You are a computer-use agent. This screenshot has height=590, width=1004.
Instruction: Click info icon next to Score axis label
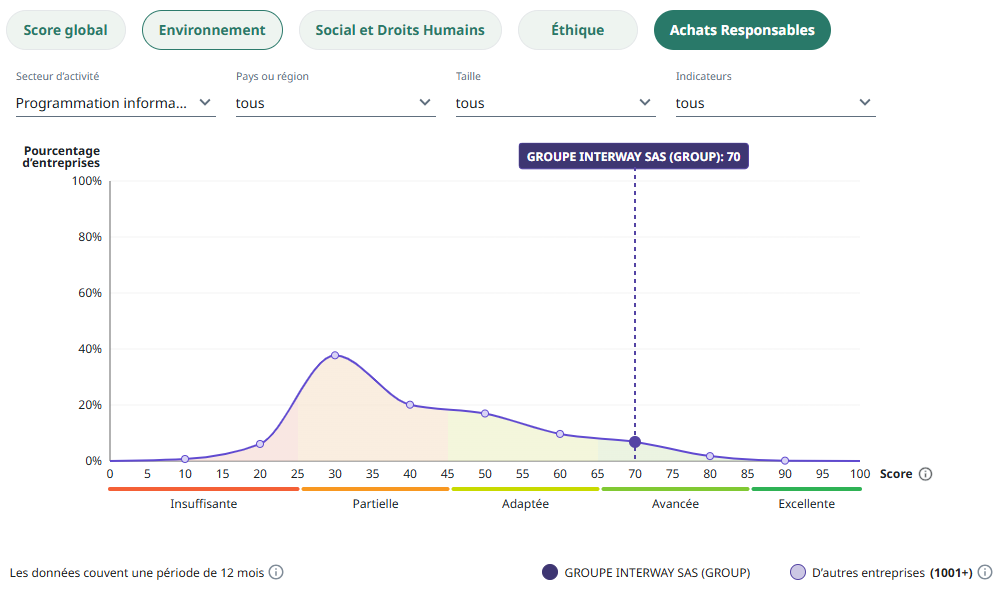925,474
